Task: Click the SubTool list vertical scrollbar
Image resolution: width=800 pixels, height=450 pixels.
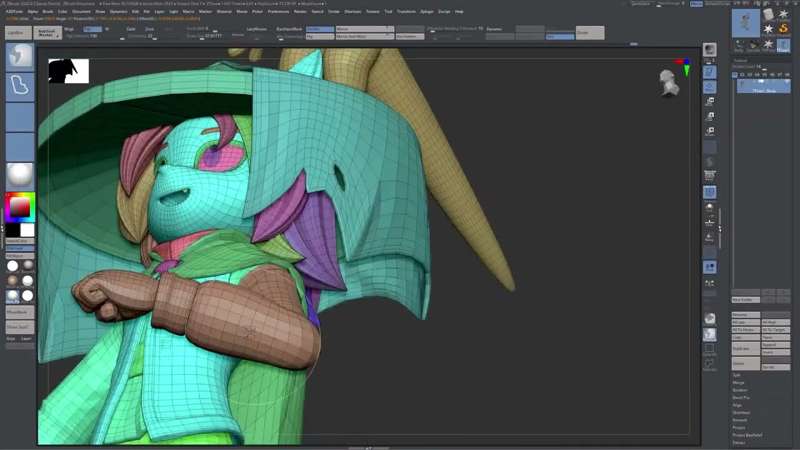Action: click(x=734, y=184)
